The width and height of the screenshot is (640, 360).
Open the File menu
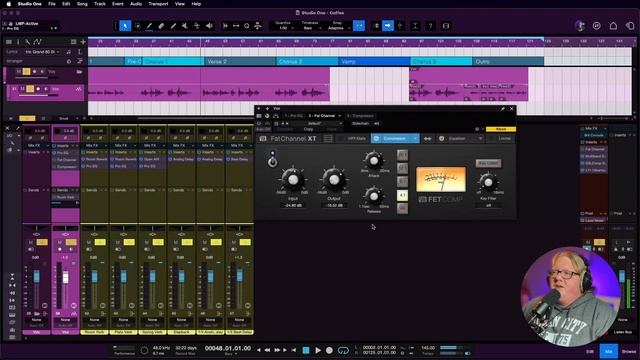(52, 4)
